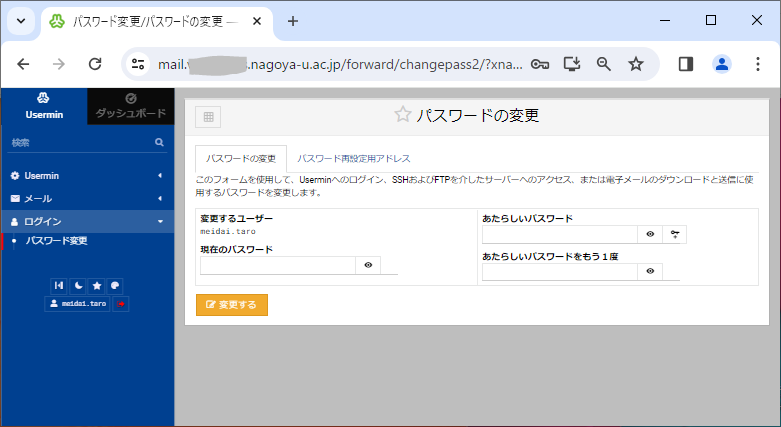Open the Usermin tab in sidebar header

[x=44, y=106]
